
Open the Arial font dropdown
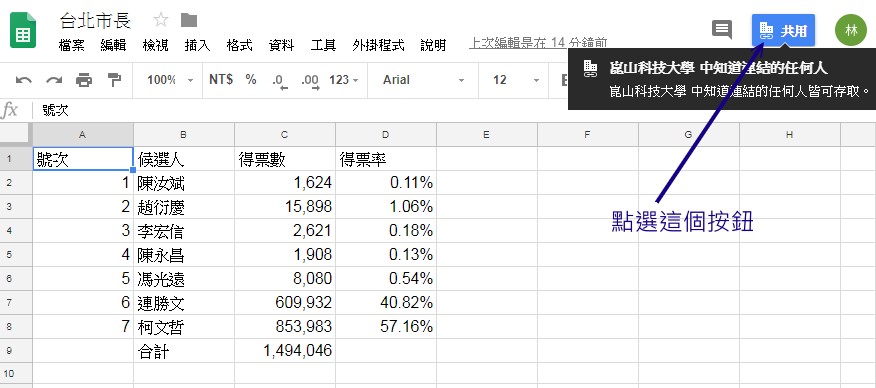(423, 80)
